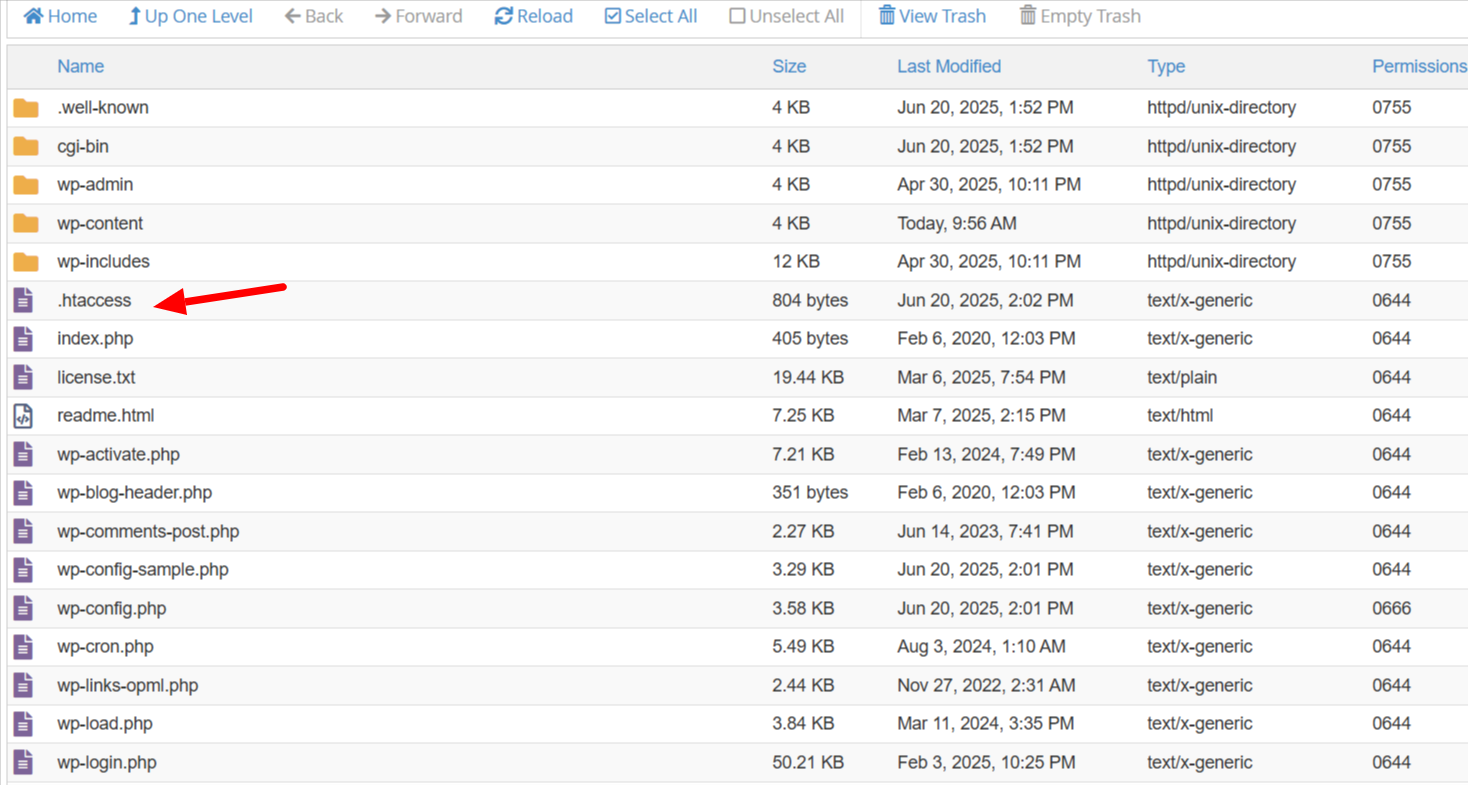1468x785 pixels.
Task: Click the 0666 permissions of wp-config.php
Action: (1392, 608)
